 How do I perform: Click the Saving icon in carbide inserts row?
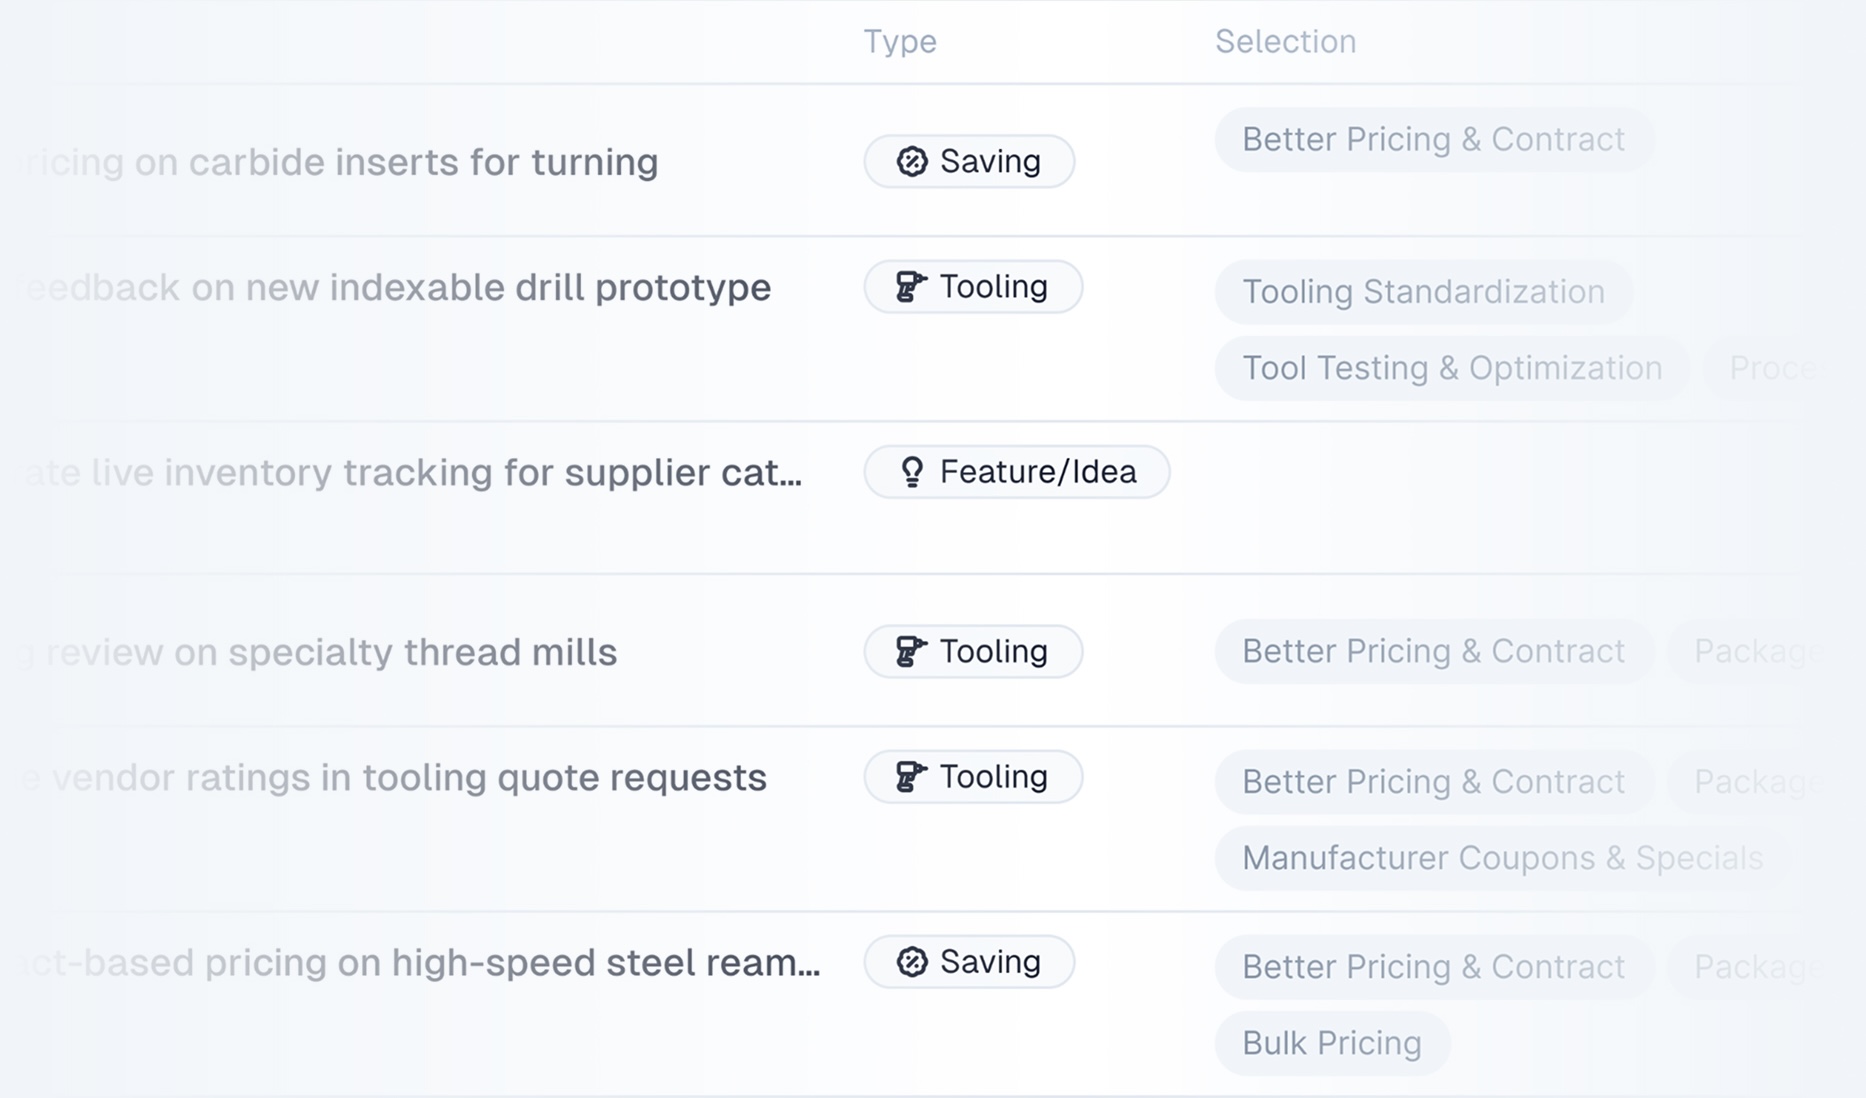pos(911,161)
